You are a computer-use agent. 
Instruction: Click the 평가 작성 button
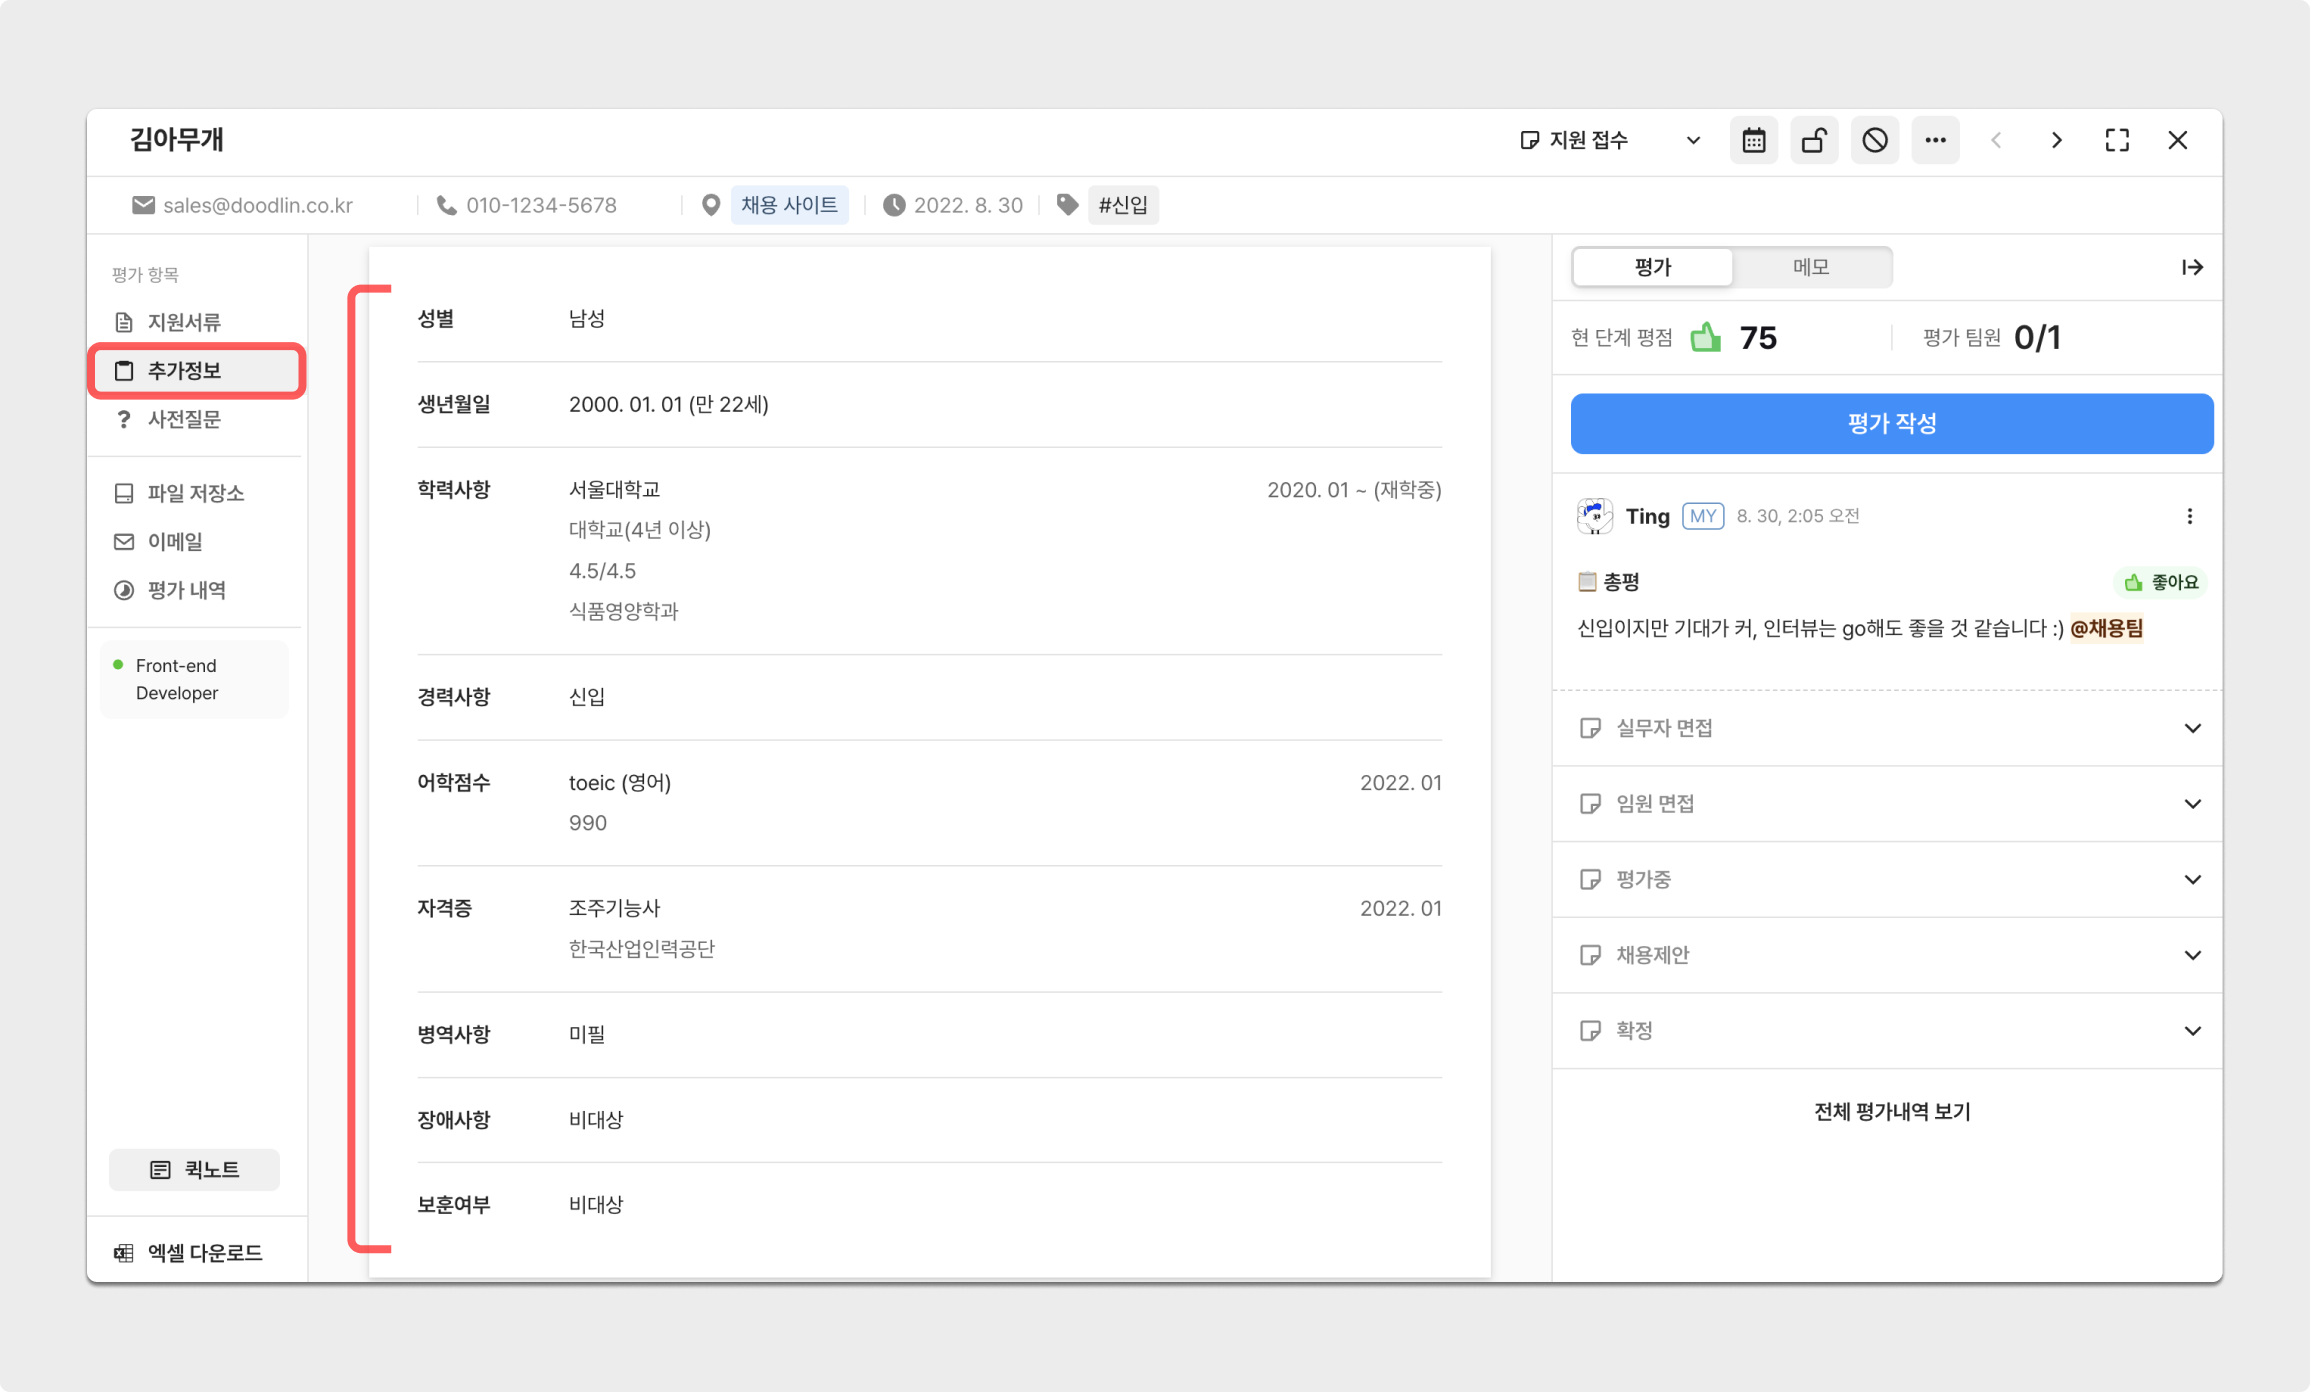click(1891, 423)
